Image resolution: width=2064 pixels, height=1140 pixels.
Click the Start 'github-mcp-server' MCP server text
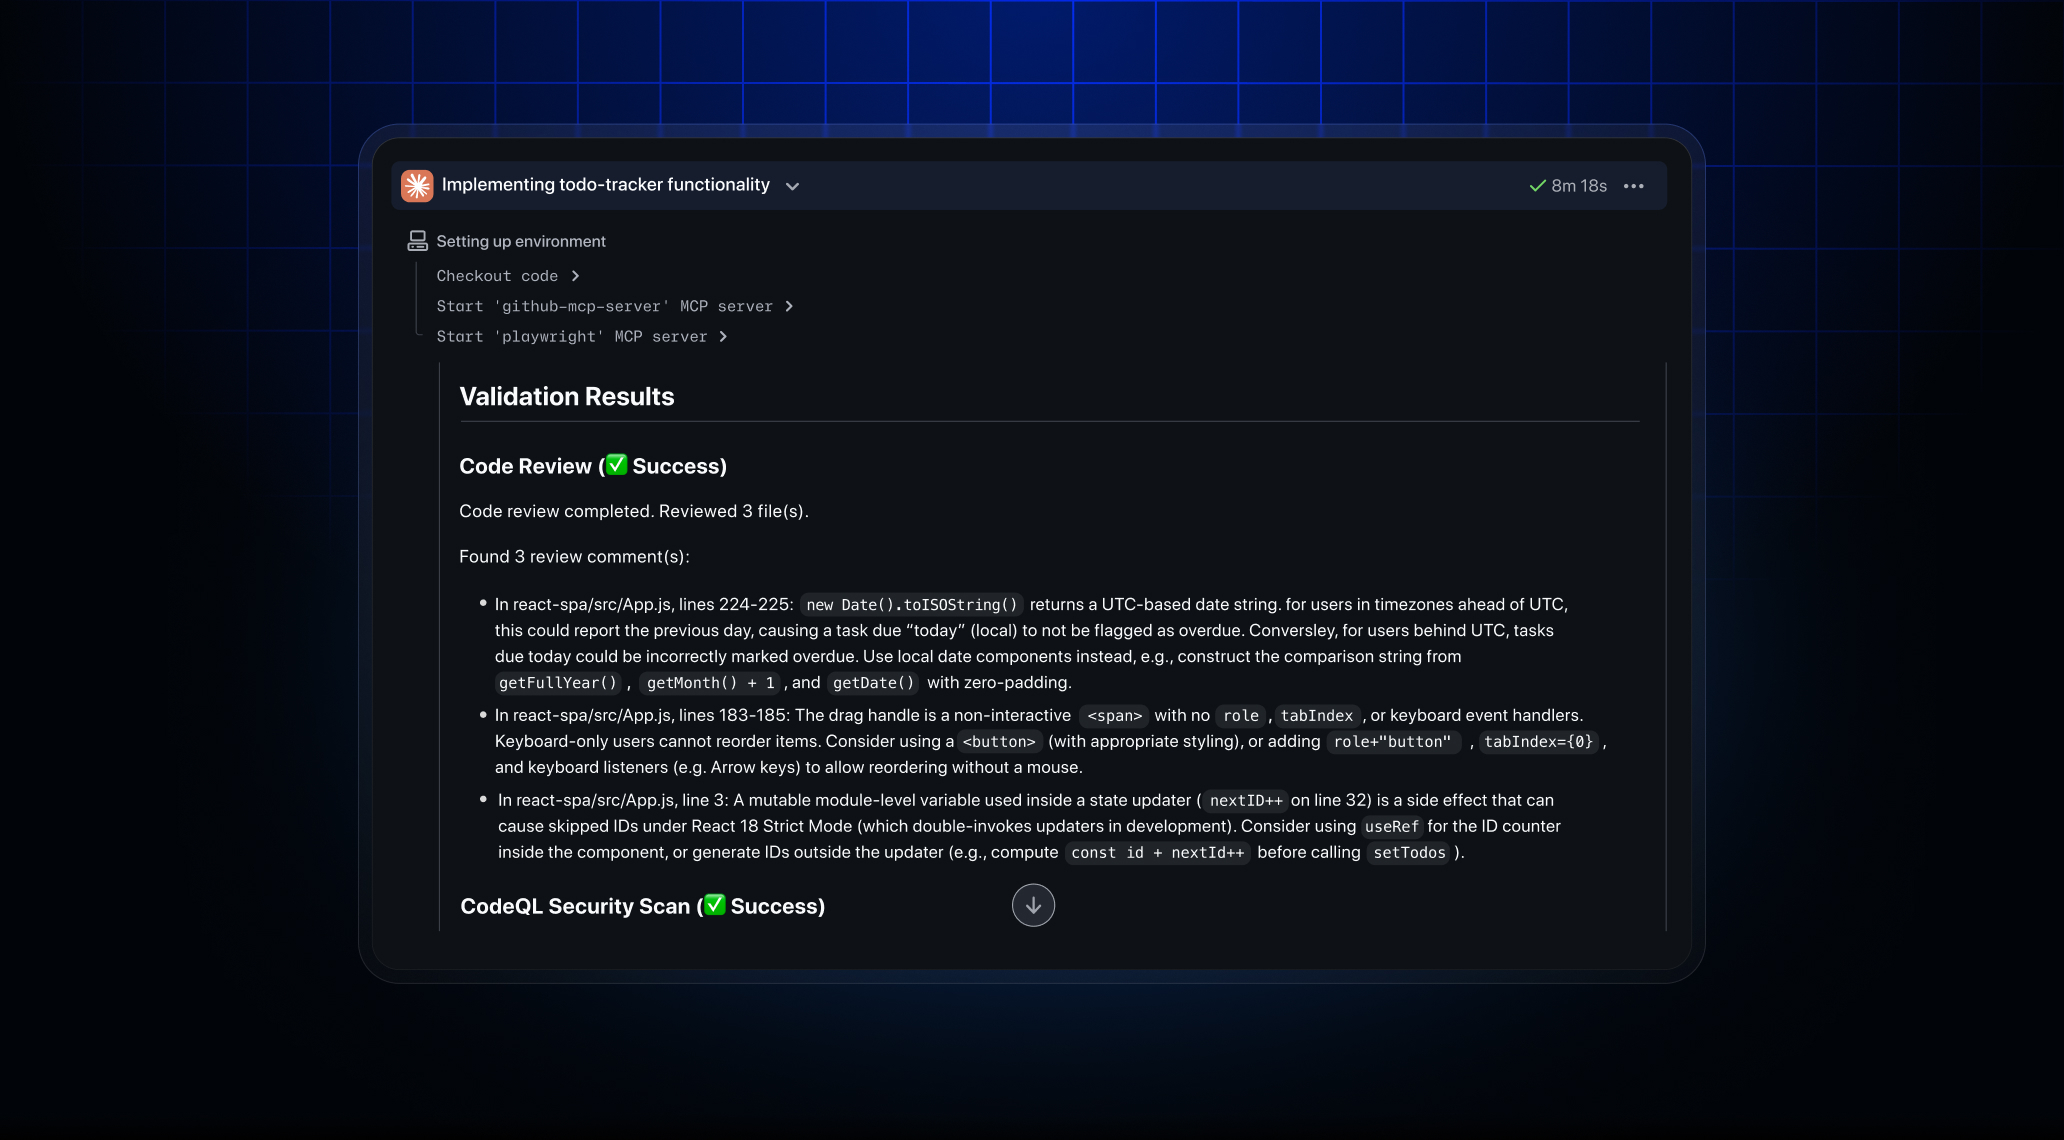tap(604, 306)
